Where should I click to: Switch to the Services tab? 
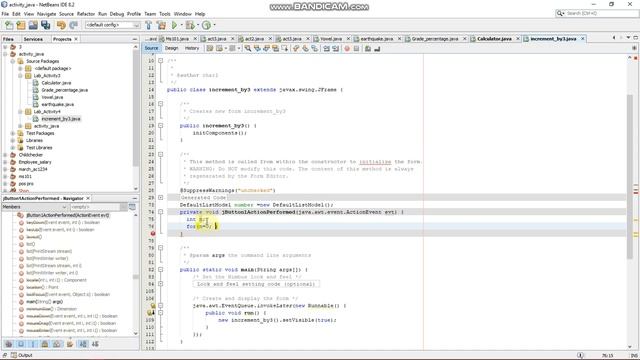point(33,39)
